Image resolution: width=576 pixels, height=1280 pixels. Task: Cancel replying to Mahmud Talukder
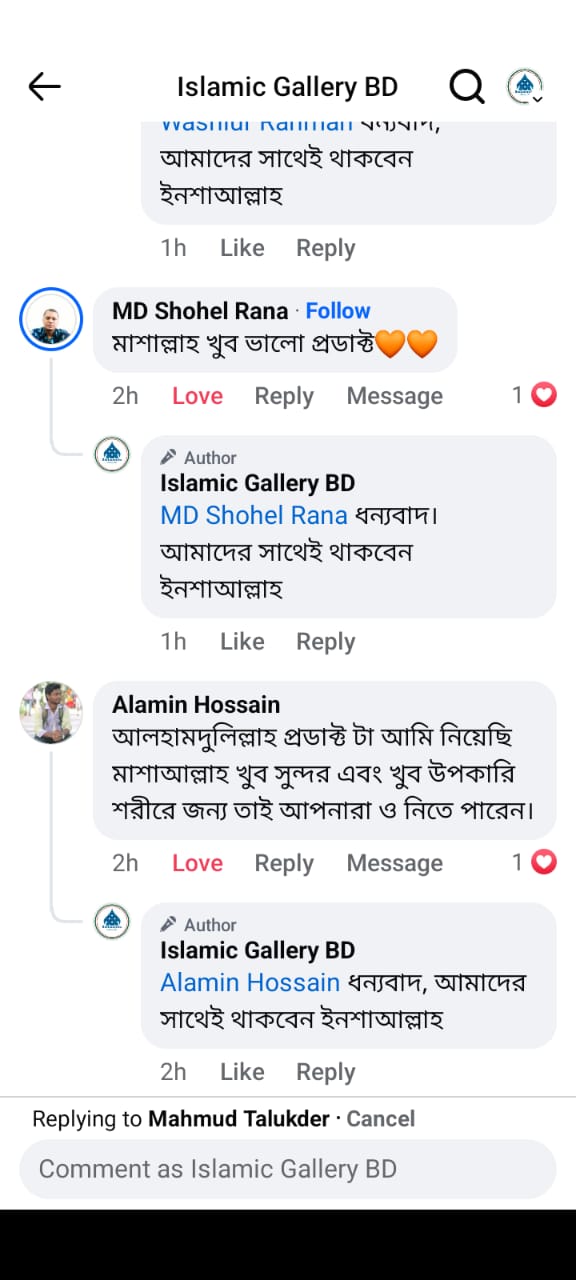click(x=380, y=1119)
